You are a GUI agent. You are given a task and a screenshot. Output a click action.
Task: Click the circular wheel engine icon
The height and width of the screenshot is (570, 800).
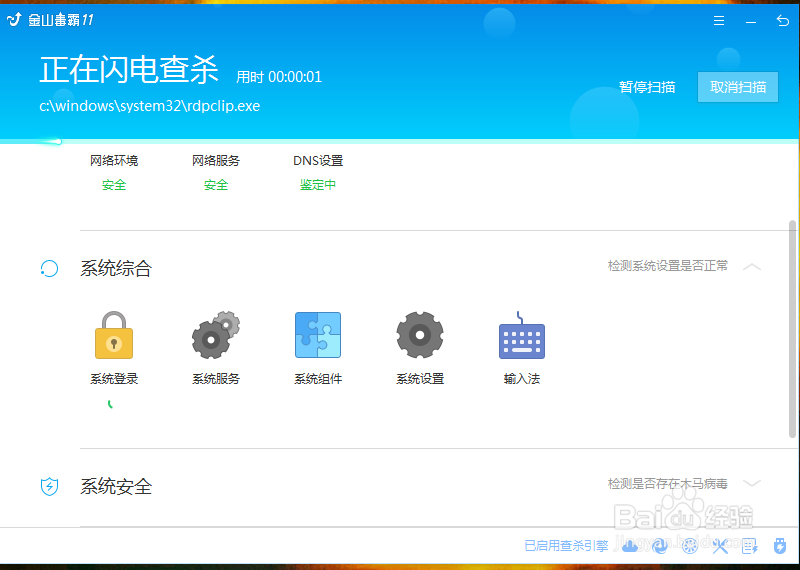[690, 546]
